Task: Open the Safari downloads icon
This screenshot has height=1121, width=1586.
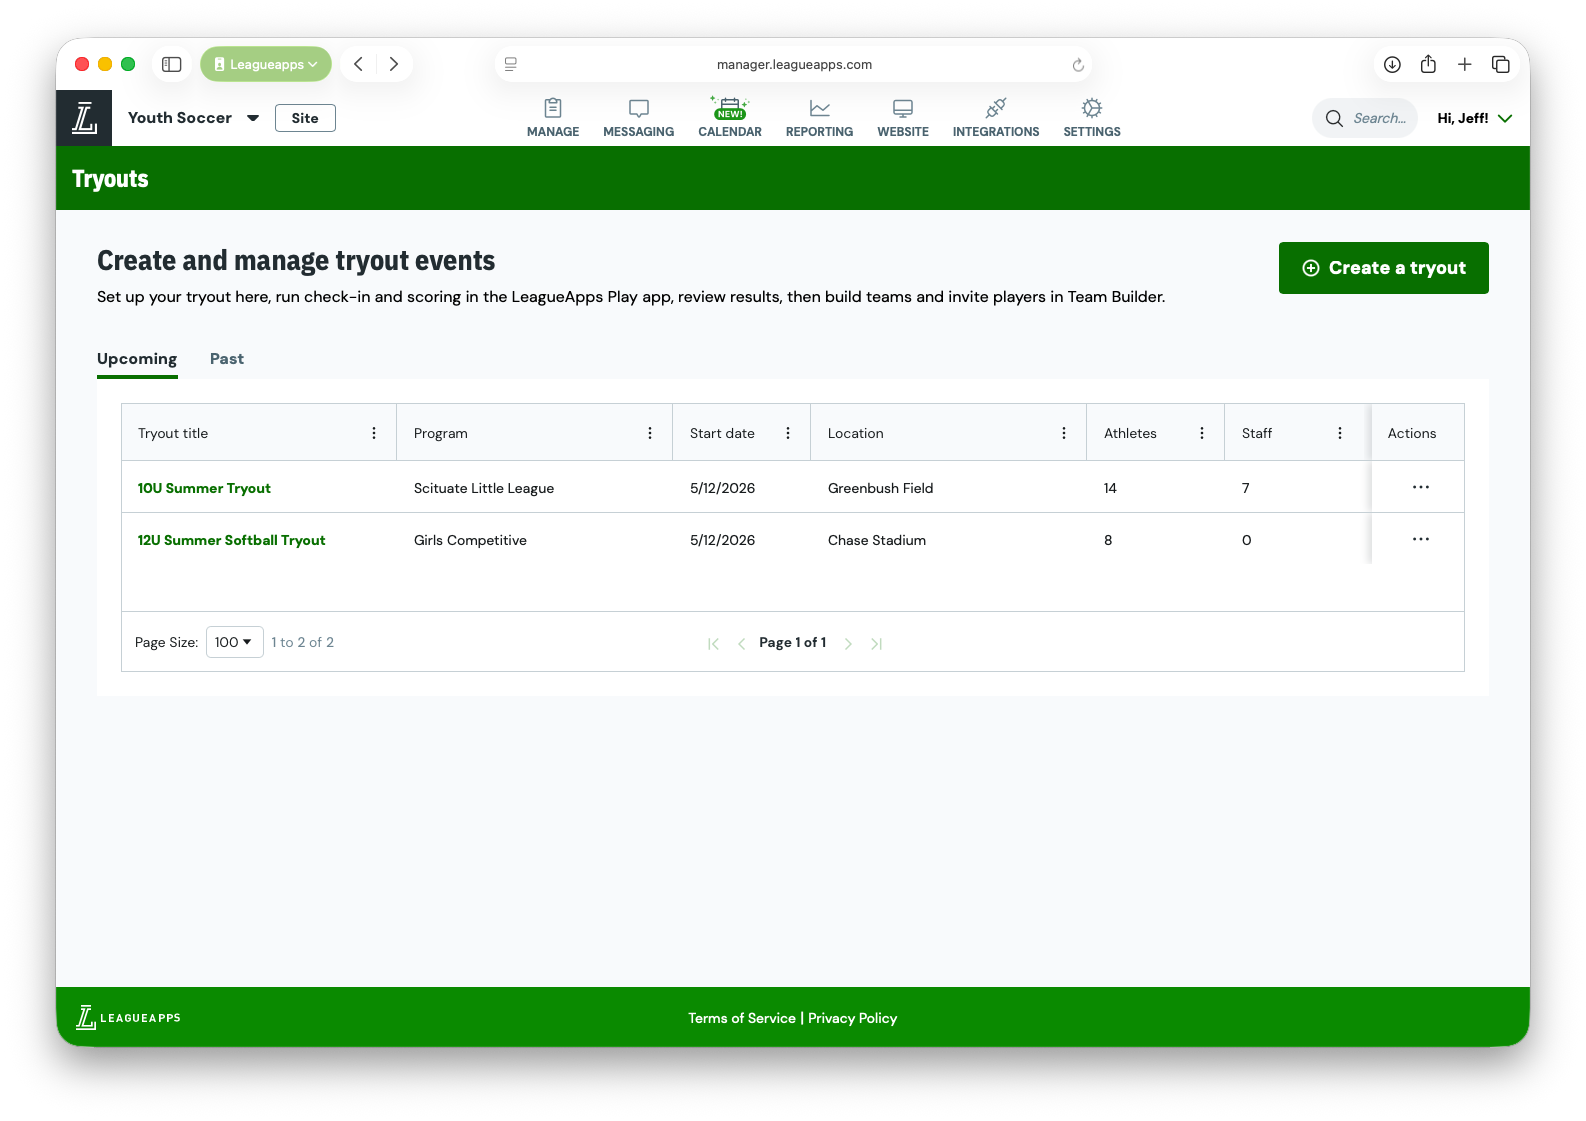Action: pos(1392,64)
